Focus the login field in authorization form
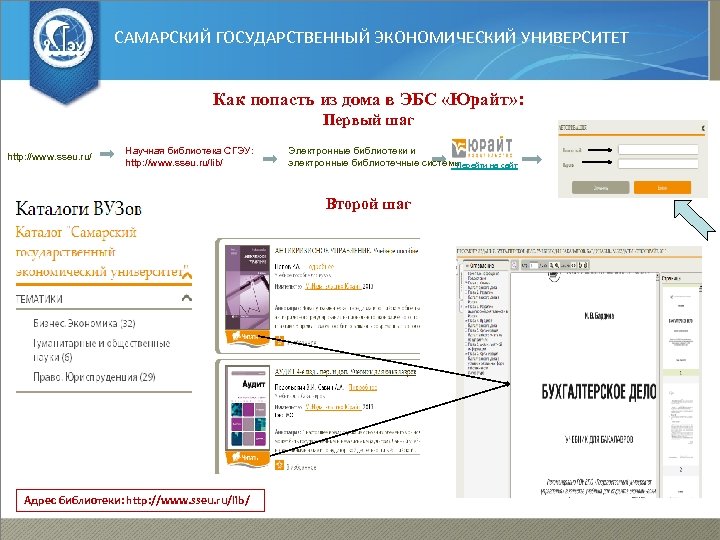Viewport: 720px width, 540px height. point(658,150)
